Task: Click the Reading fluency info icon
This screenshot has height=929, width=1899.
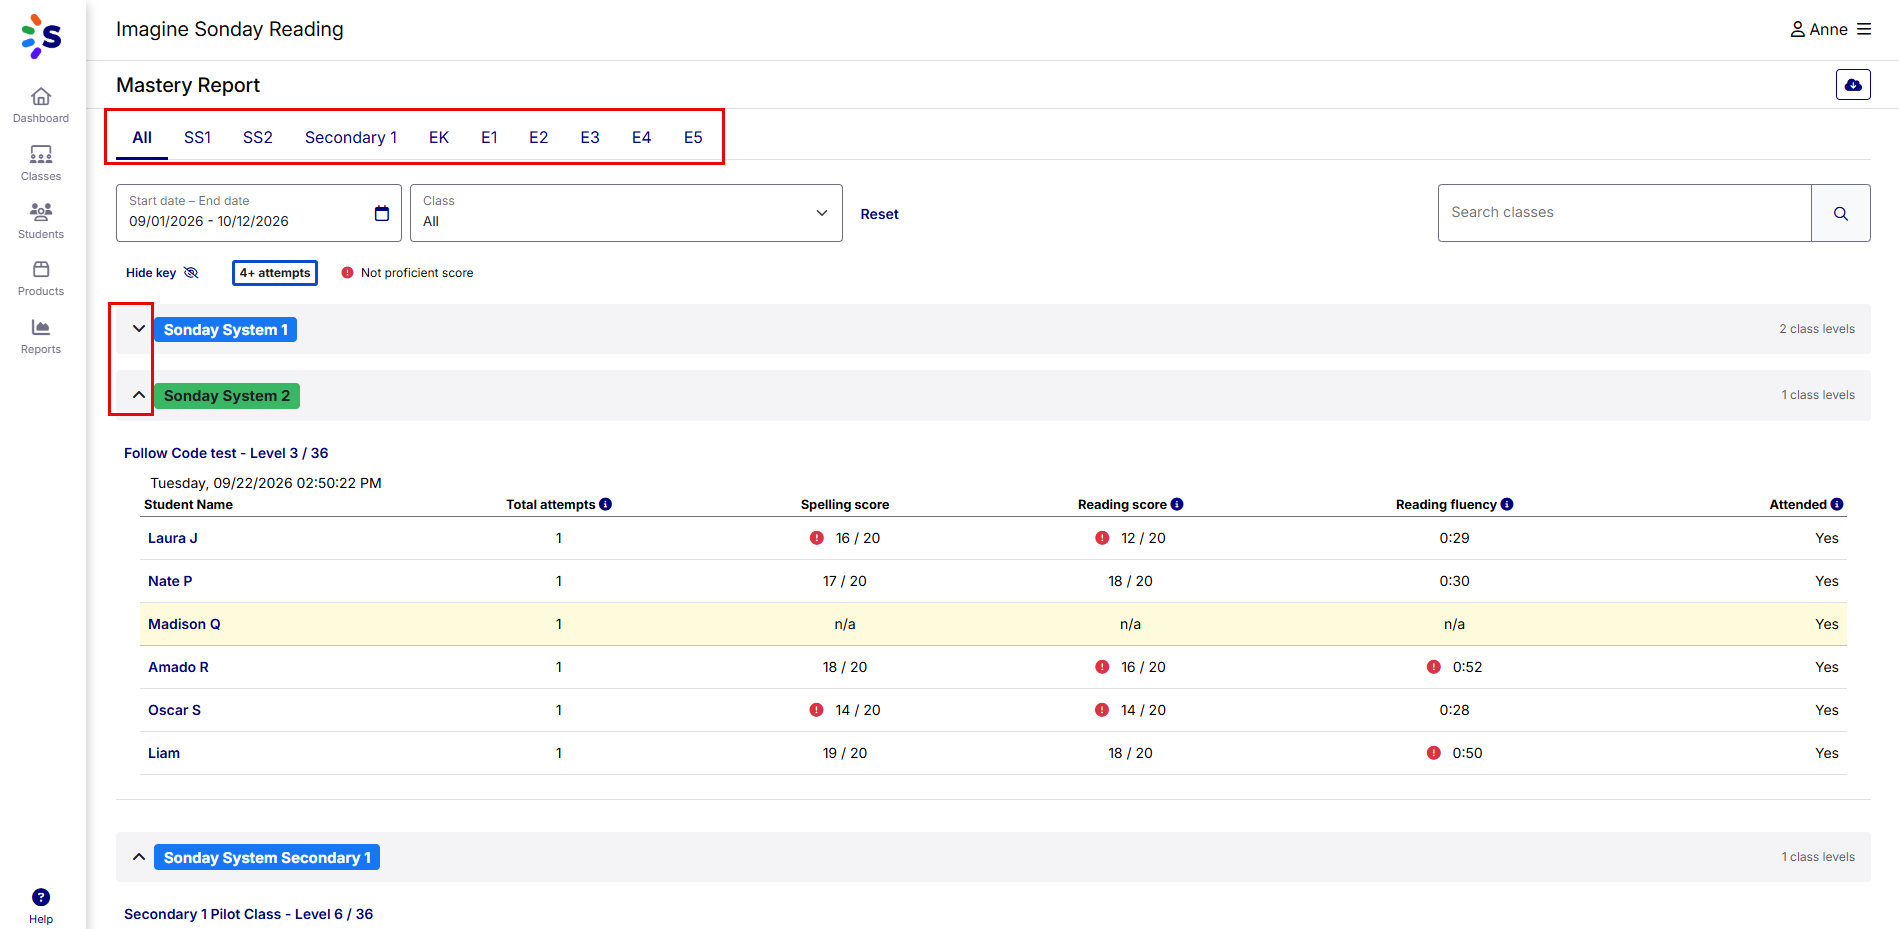Action: coord(1507,504)
